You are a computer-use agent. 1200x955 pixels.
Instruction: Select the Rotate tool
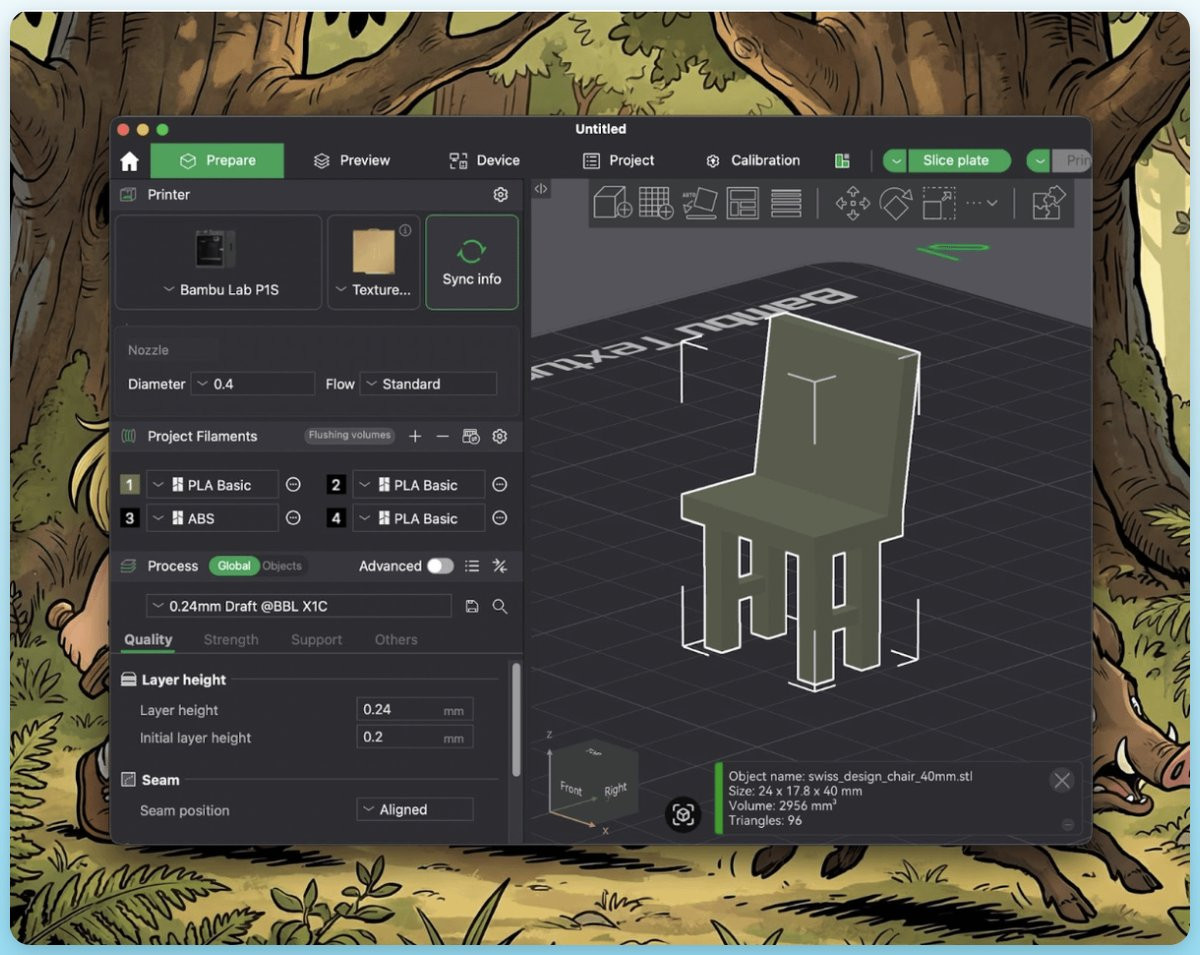[895, 203]
